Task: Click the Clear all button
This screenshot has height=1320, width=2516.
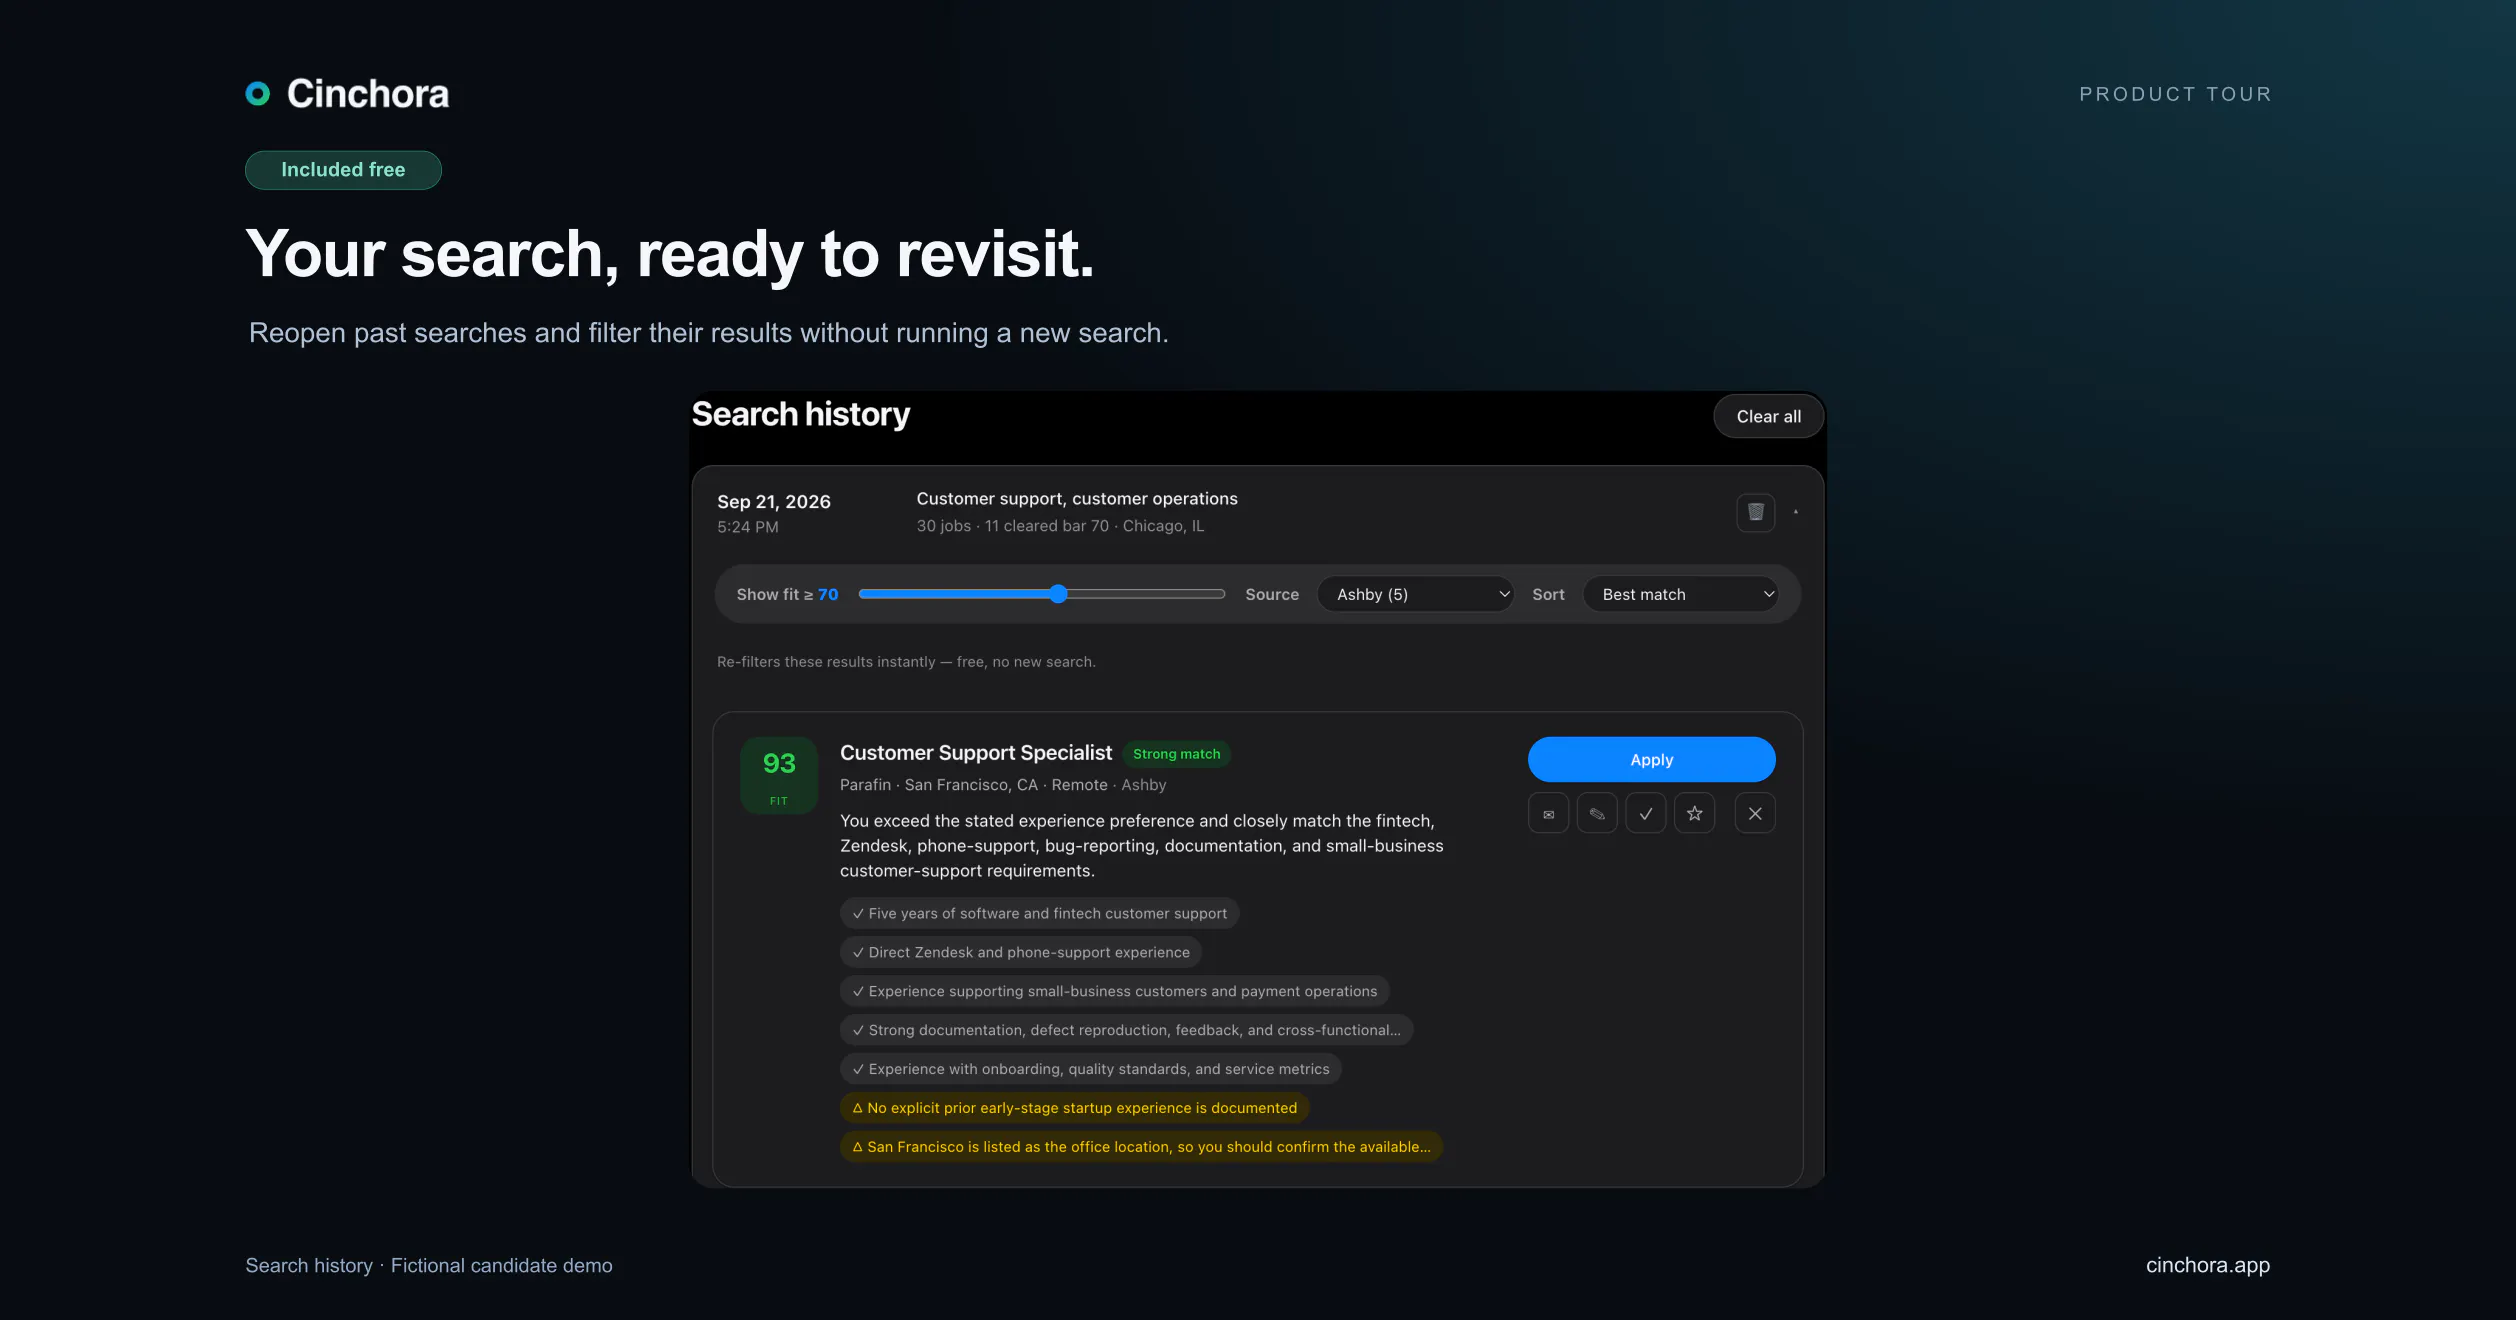Action: click(1768, 416)
